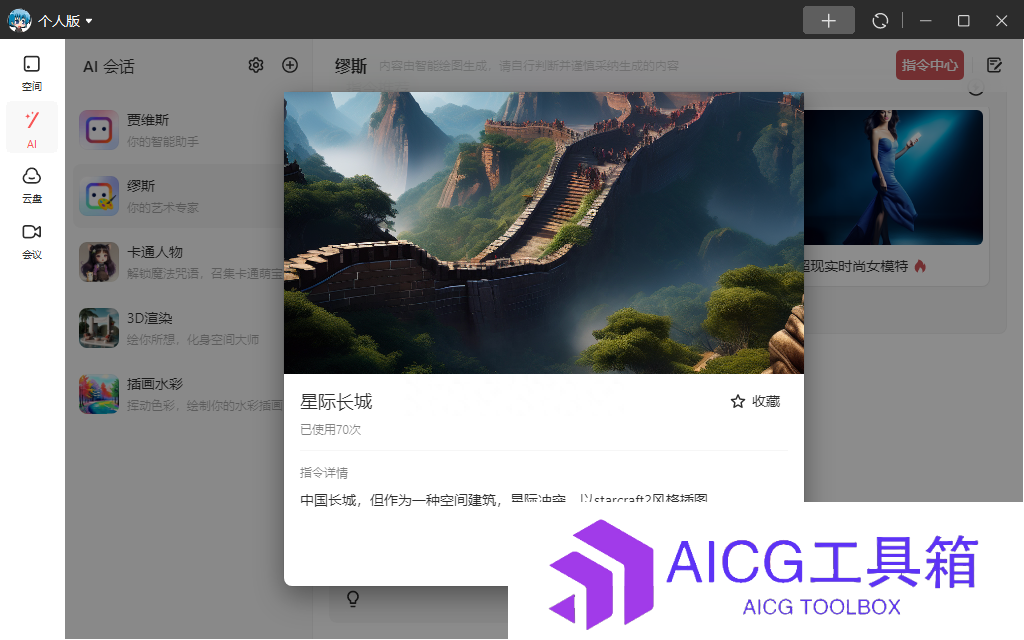Viewport: 1024px width, 640px height.
Task: Open AI 会话 settings gear
Action: click(256, 65)
